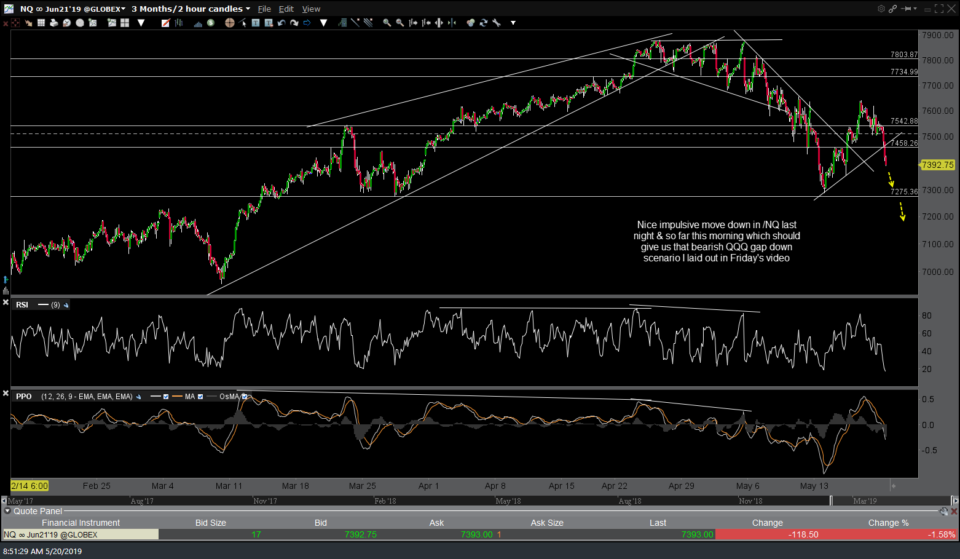Close the PPO indicator panel
The height and width of the screenshot is (559, 960).
6,393
